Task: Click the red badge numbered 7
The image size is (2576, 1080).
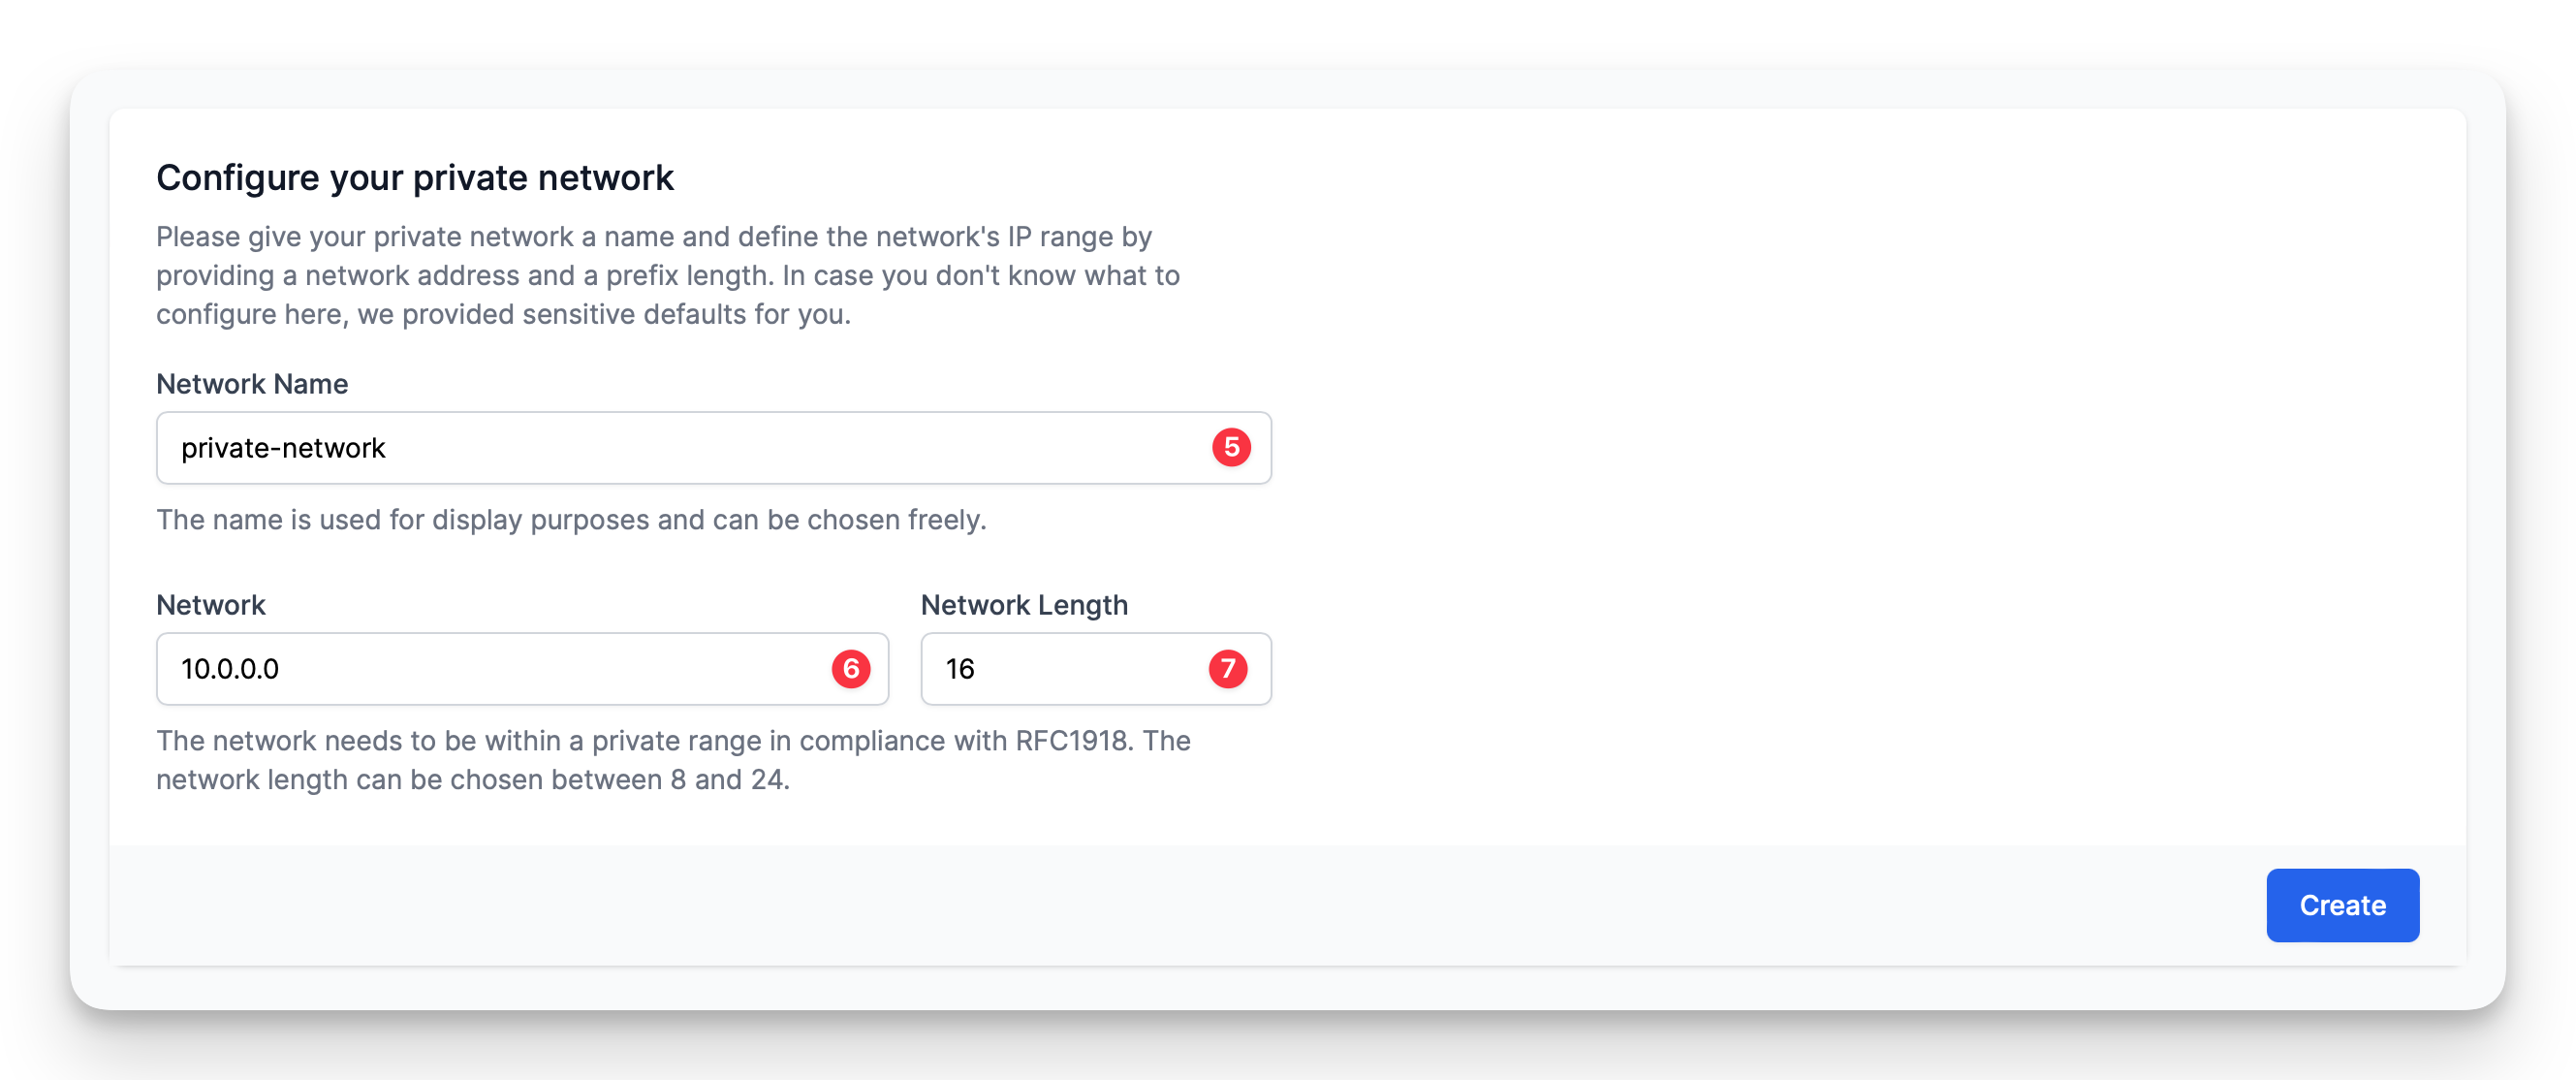Action: (1227, 668)
